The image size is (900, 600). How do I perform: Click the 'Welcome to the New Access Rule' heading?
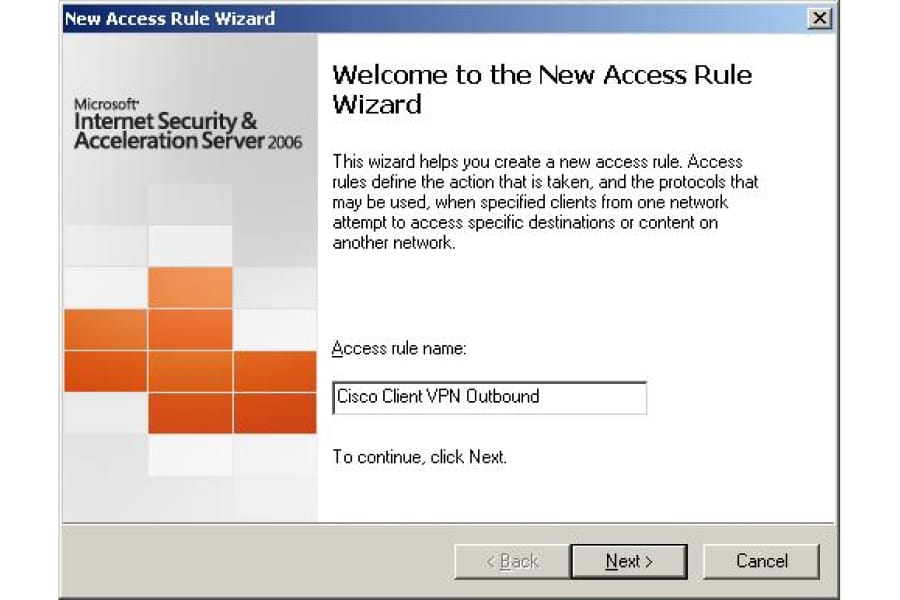pos(542,75)
